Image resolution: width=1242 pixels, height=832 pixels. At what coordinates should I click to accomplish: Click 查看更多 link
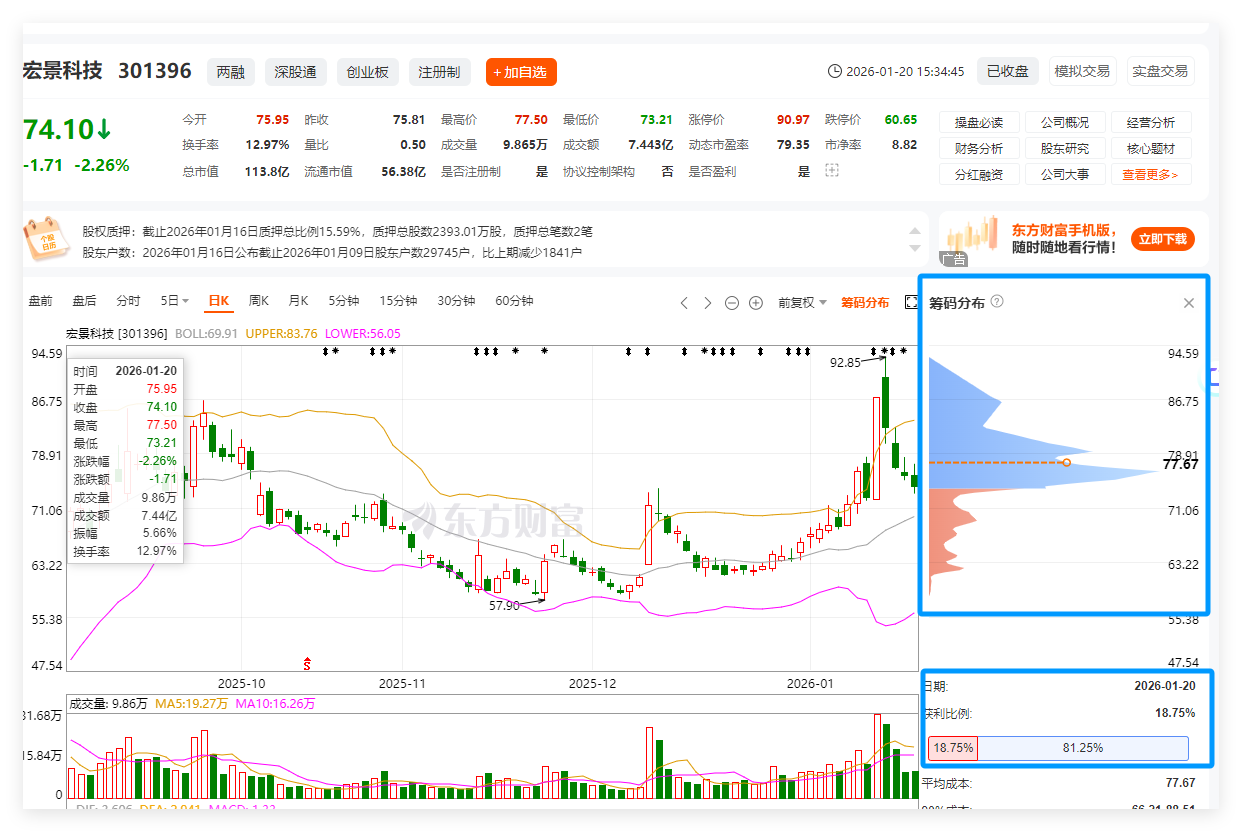(x=1151, y=174)
